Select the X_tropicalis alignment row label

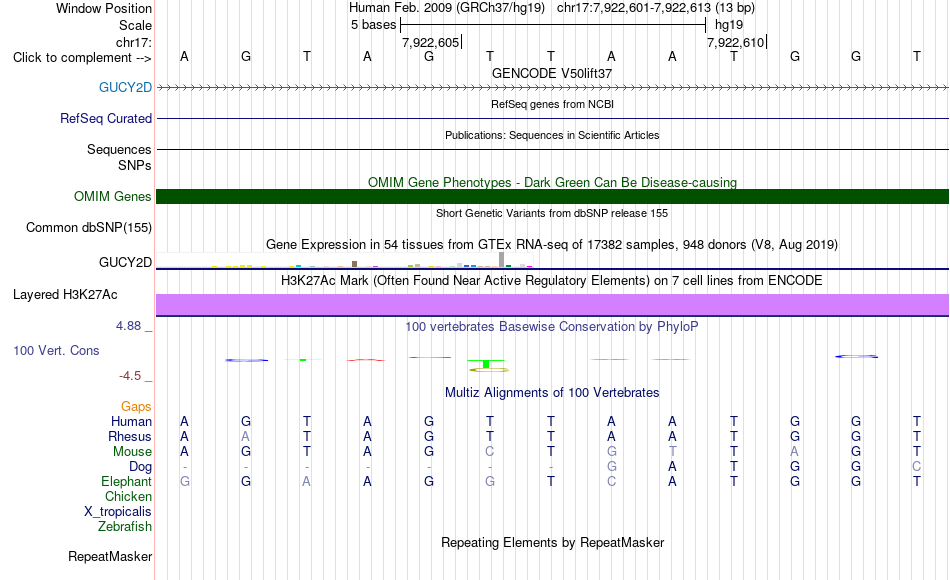118,512
